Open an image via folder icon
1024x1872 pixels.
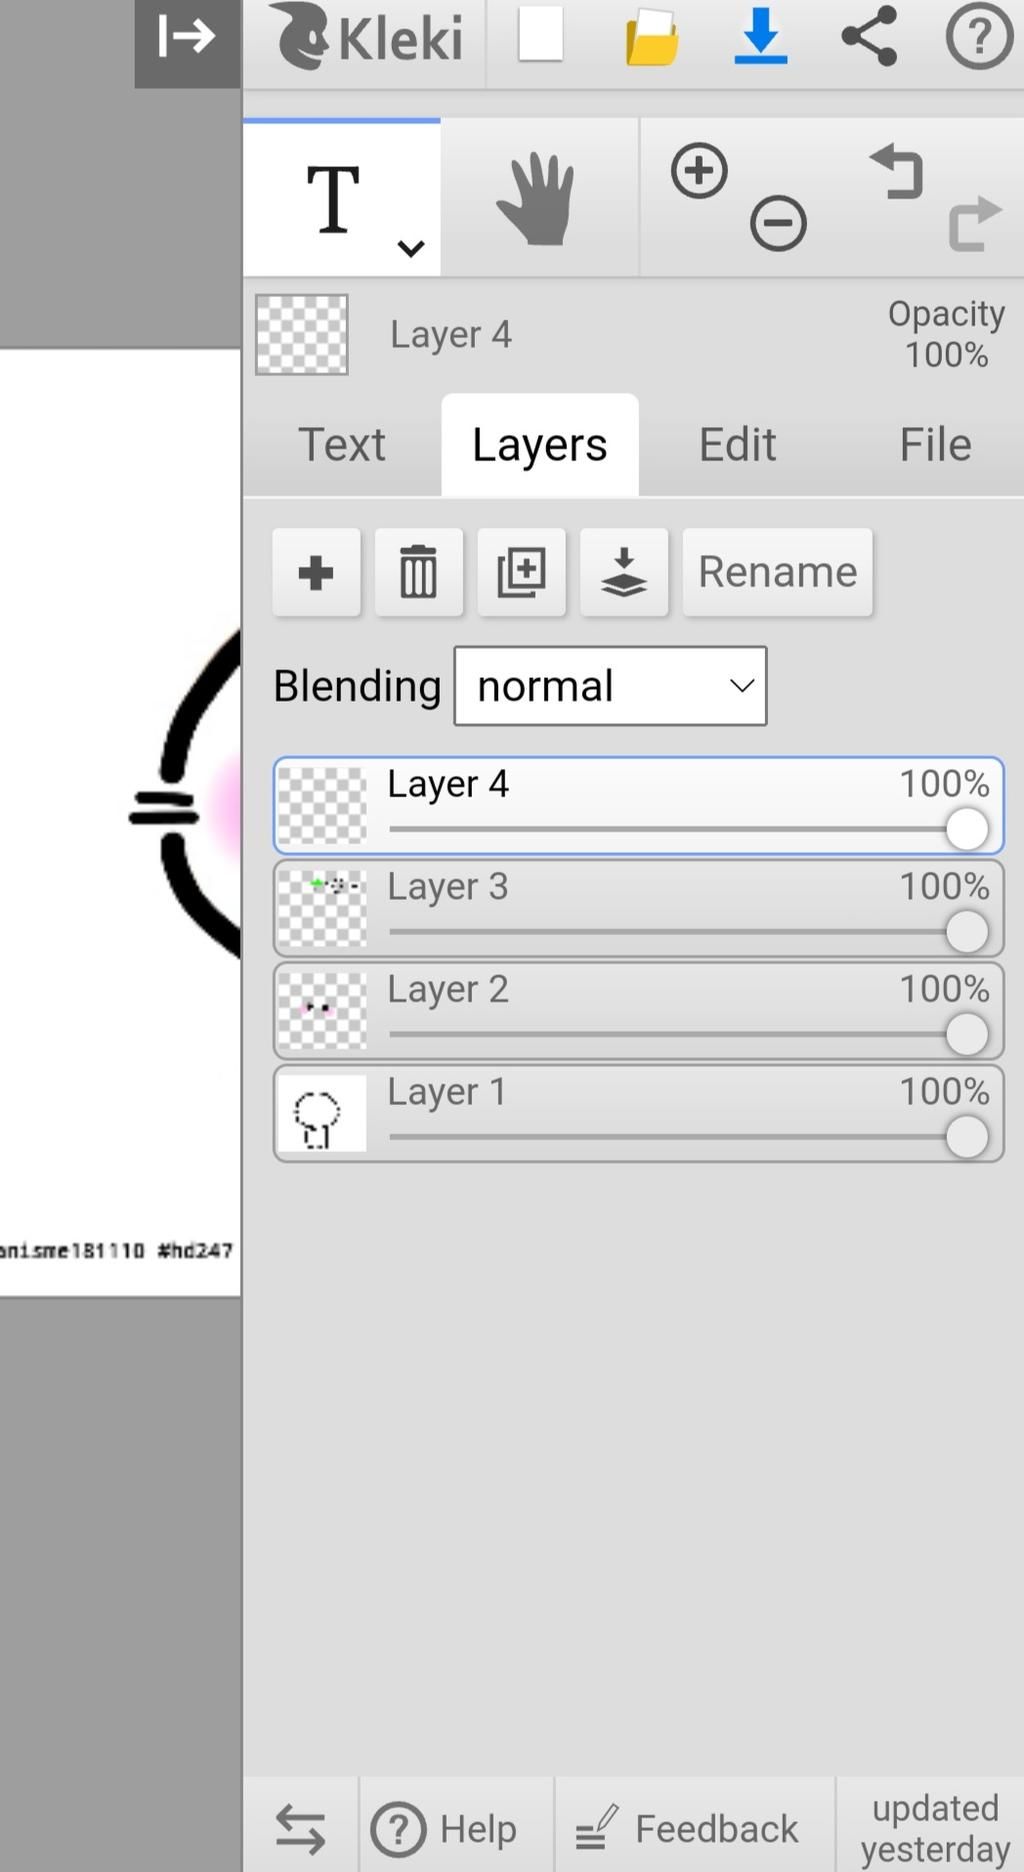pyautogui.click(x=652, y=38)
